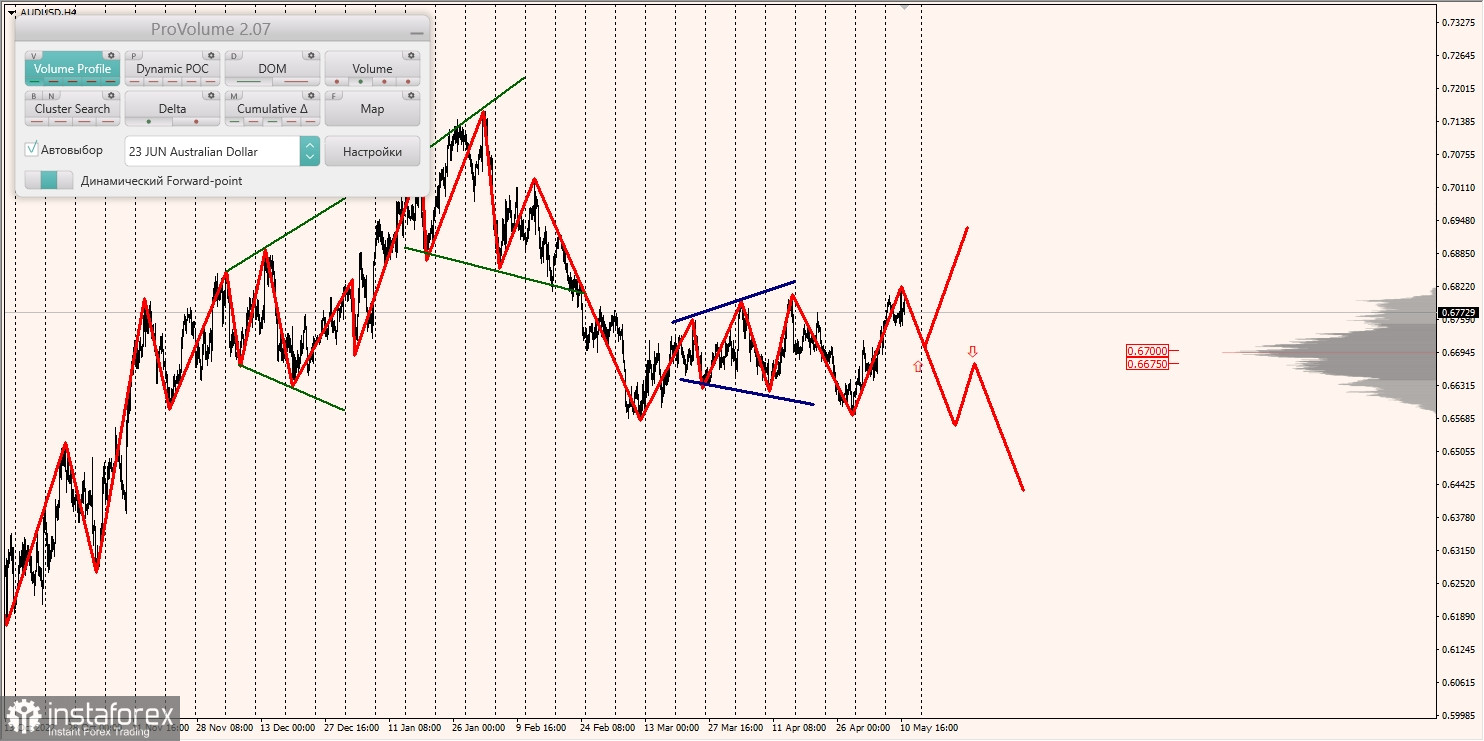Switch the Динамический Forward-point toggle
Image resolution: width=1484 pixels, height=741 pixels.
click(49, 180)
